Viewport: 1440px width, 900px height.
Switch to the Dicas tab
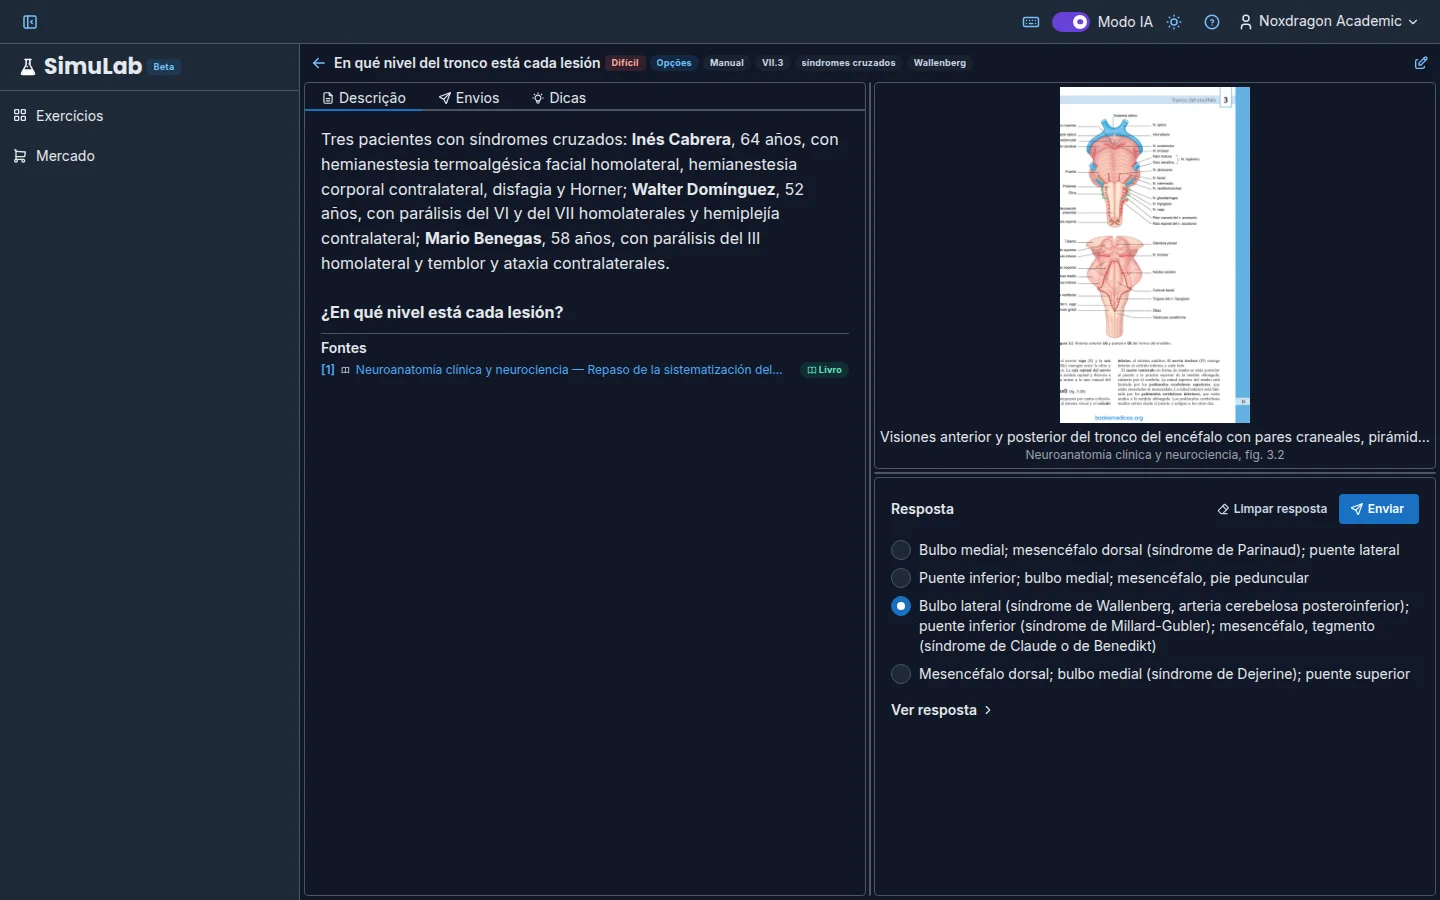(559, 98)
